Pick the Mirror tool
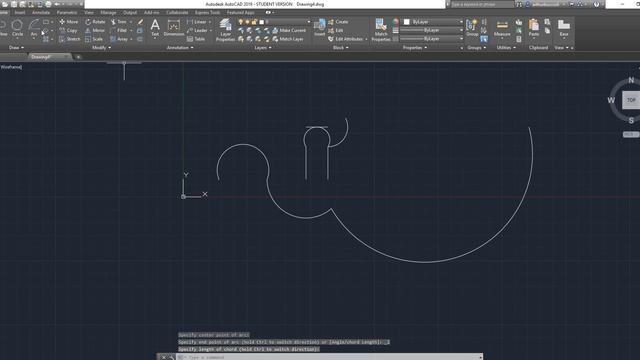Image resolution: width=640 pixels, height=360 pixels. (95, 31)
